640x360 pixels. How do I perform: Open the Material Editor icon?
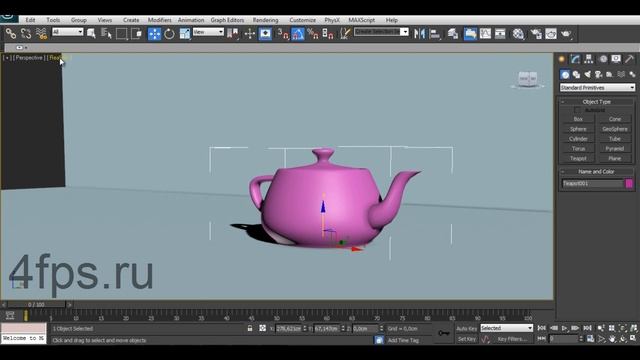(518, 33)
